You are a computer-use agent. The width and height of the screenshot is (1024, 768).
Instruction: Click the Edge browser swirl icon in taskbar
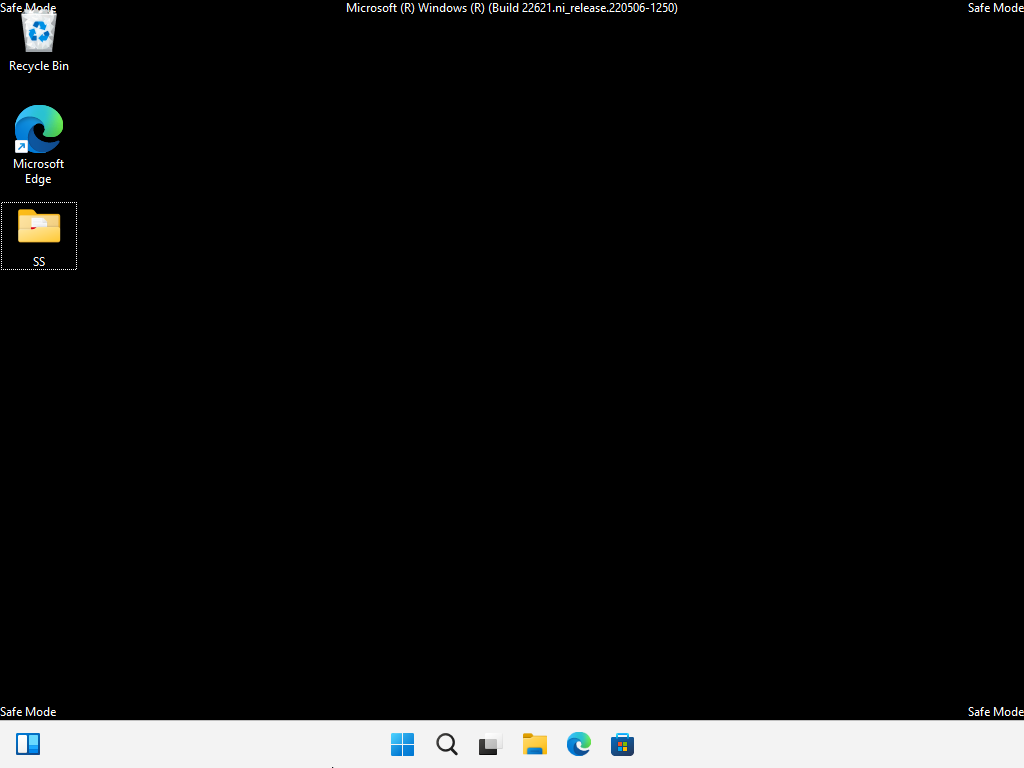(x=578, y=744)
